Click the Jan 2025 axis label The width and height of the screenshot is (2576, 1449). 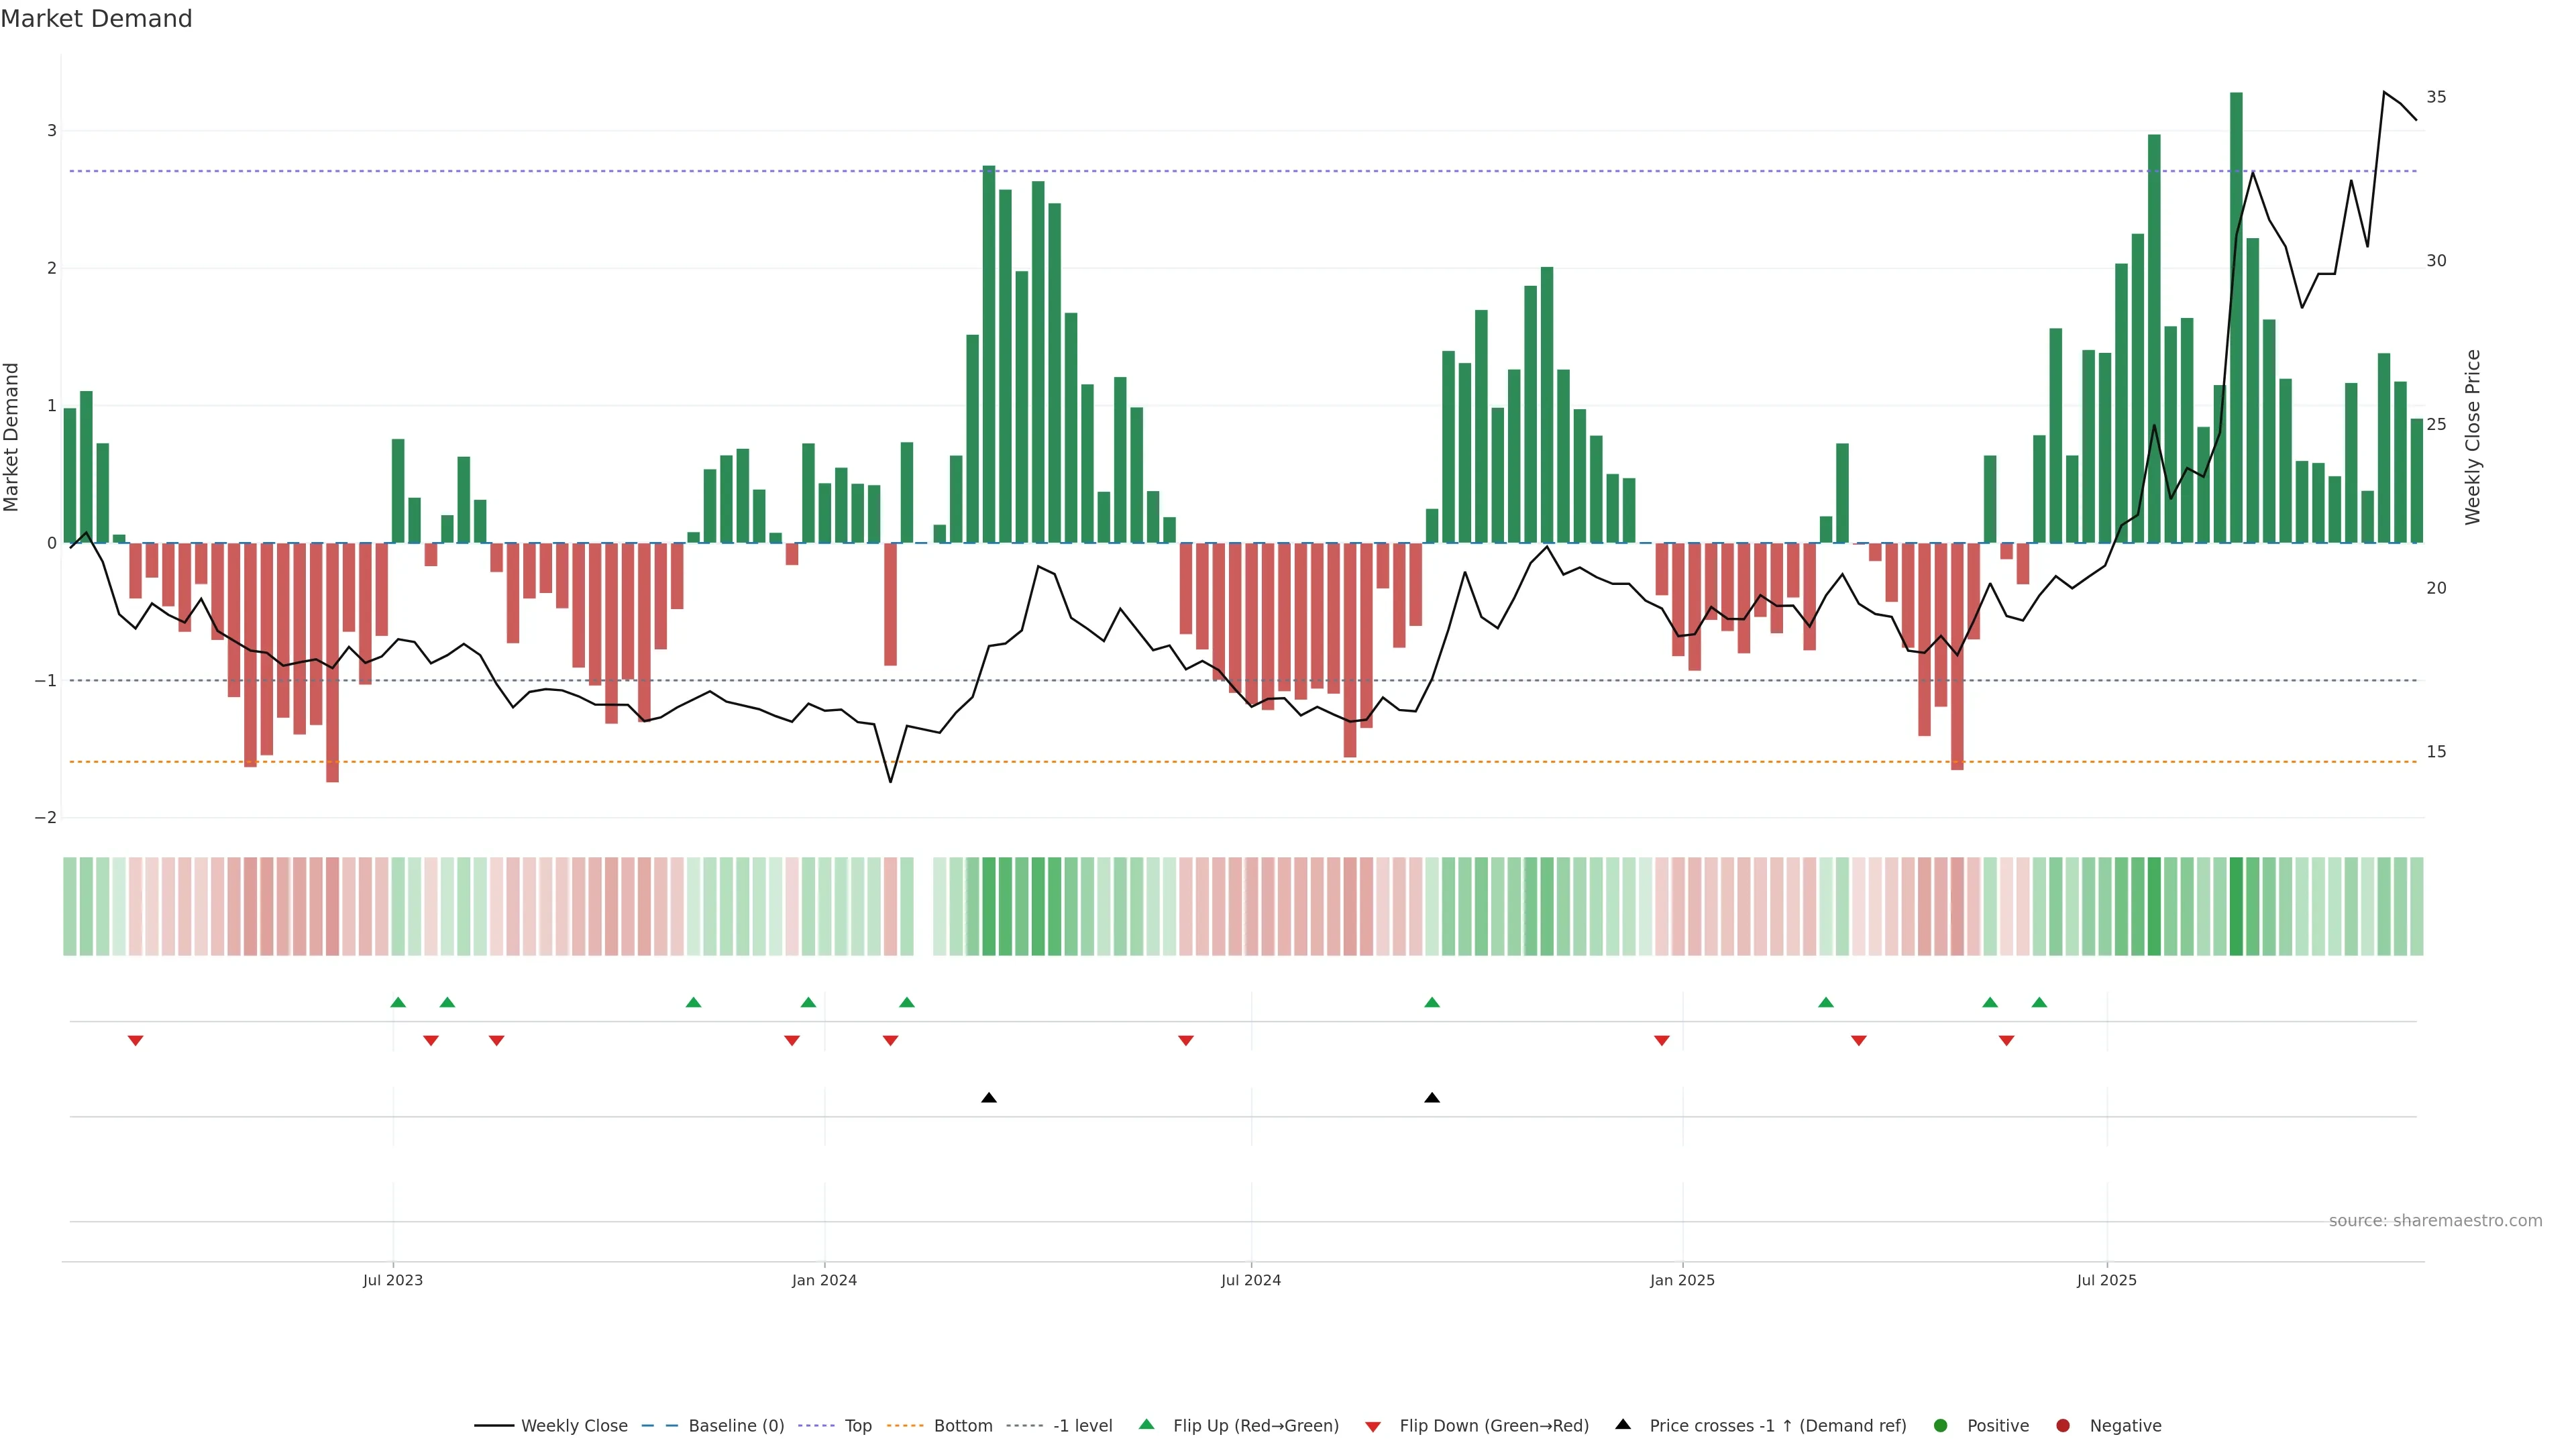click(x=1682, y=1280)
